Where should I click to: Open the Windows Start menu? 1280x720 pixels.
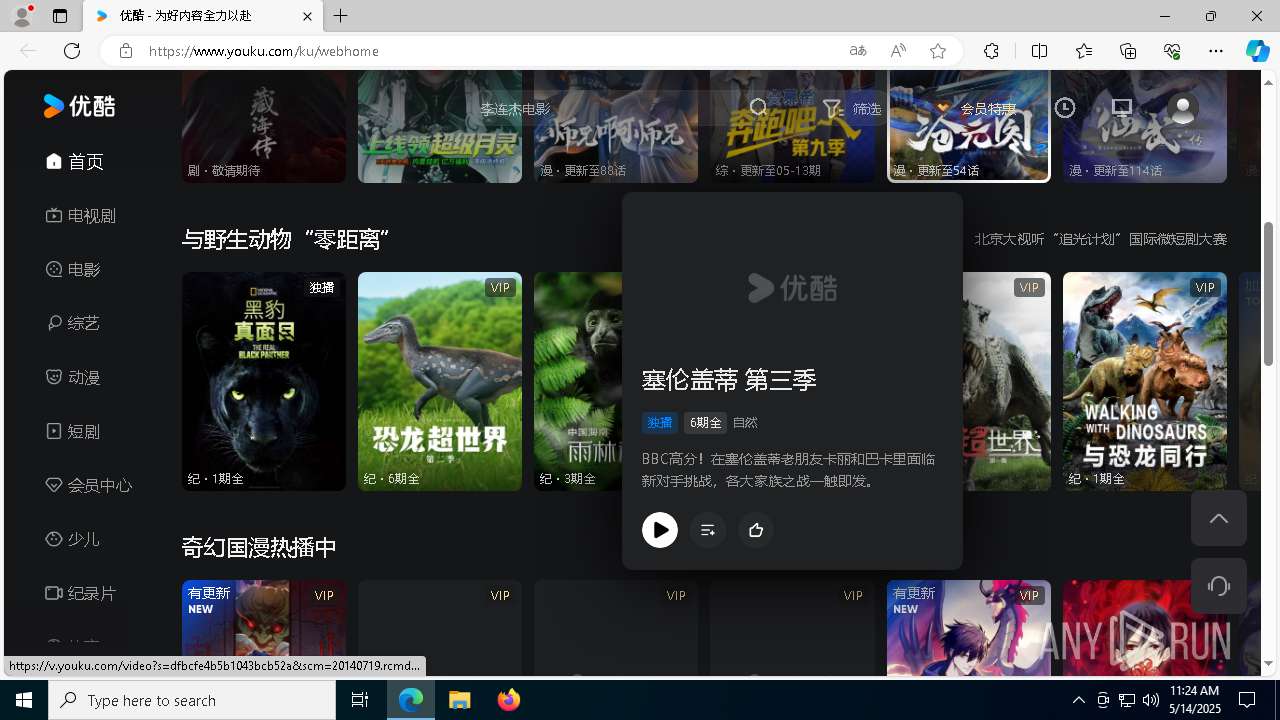click(x=24, y=700)
